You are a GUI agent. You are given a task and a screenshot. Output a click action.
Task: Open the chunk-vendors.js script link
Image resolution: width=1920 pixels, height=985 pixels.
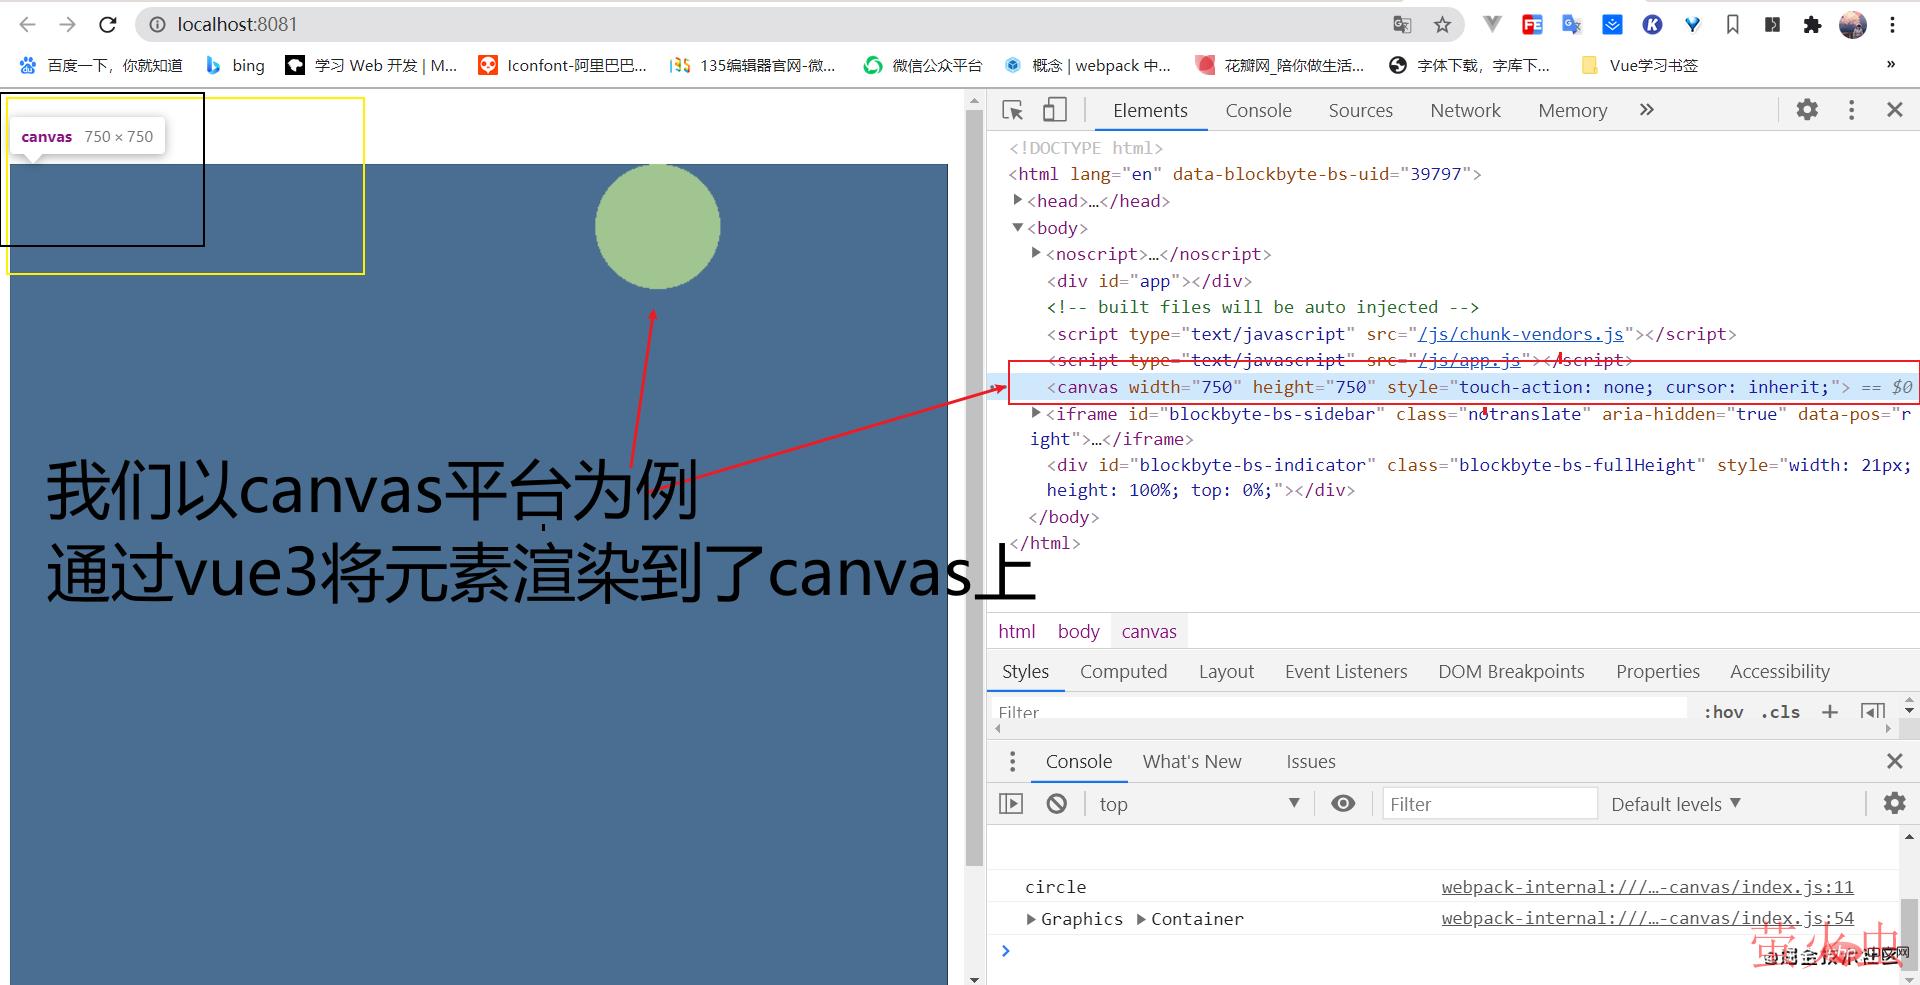1520,334
